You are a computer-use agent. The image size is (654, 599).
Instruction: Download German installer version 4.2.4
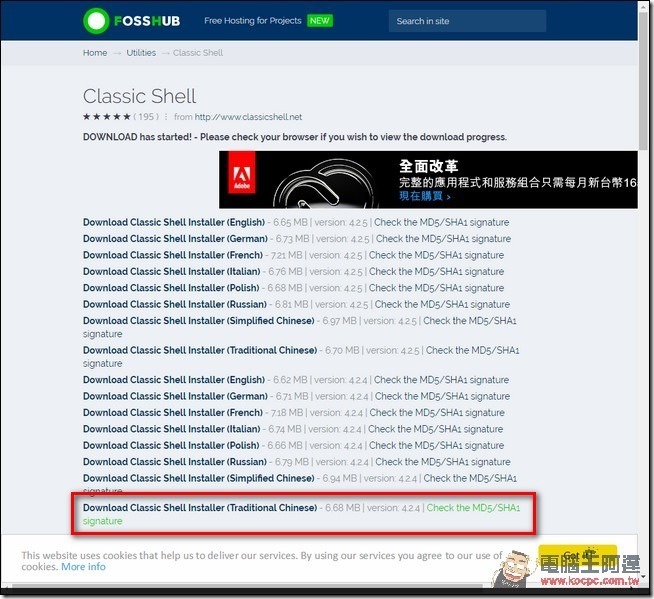[x=175, y=396]
